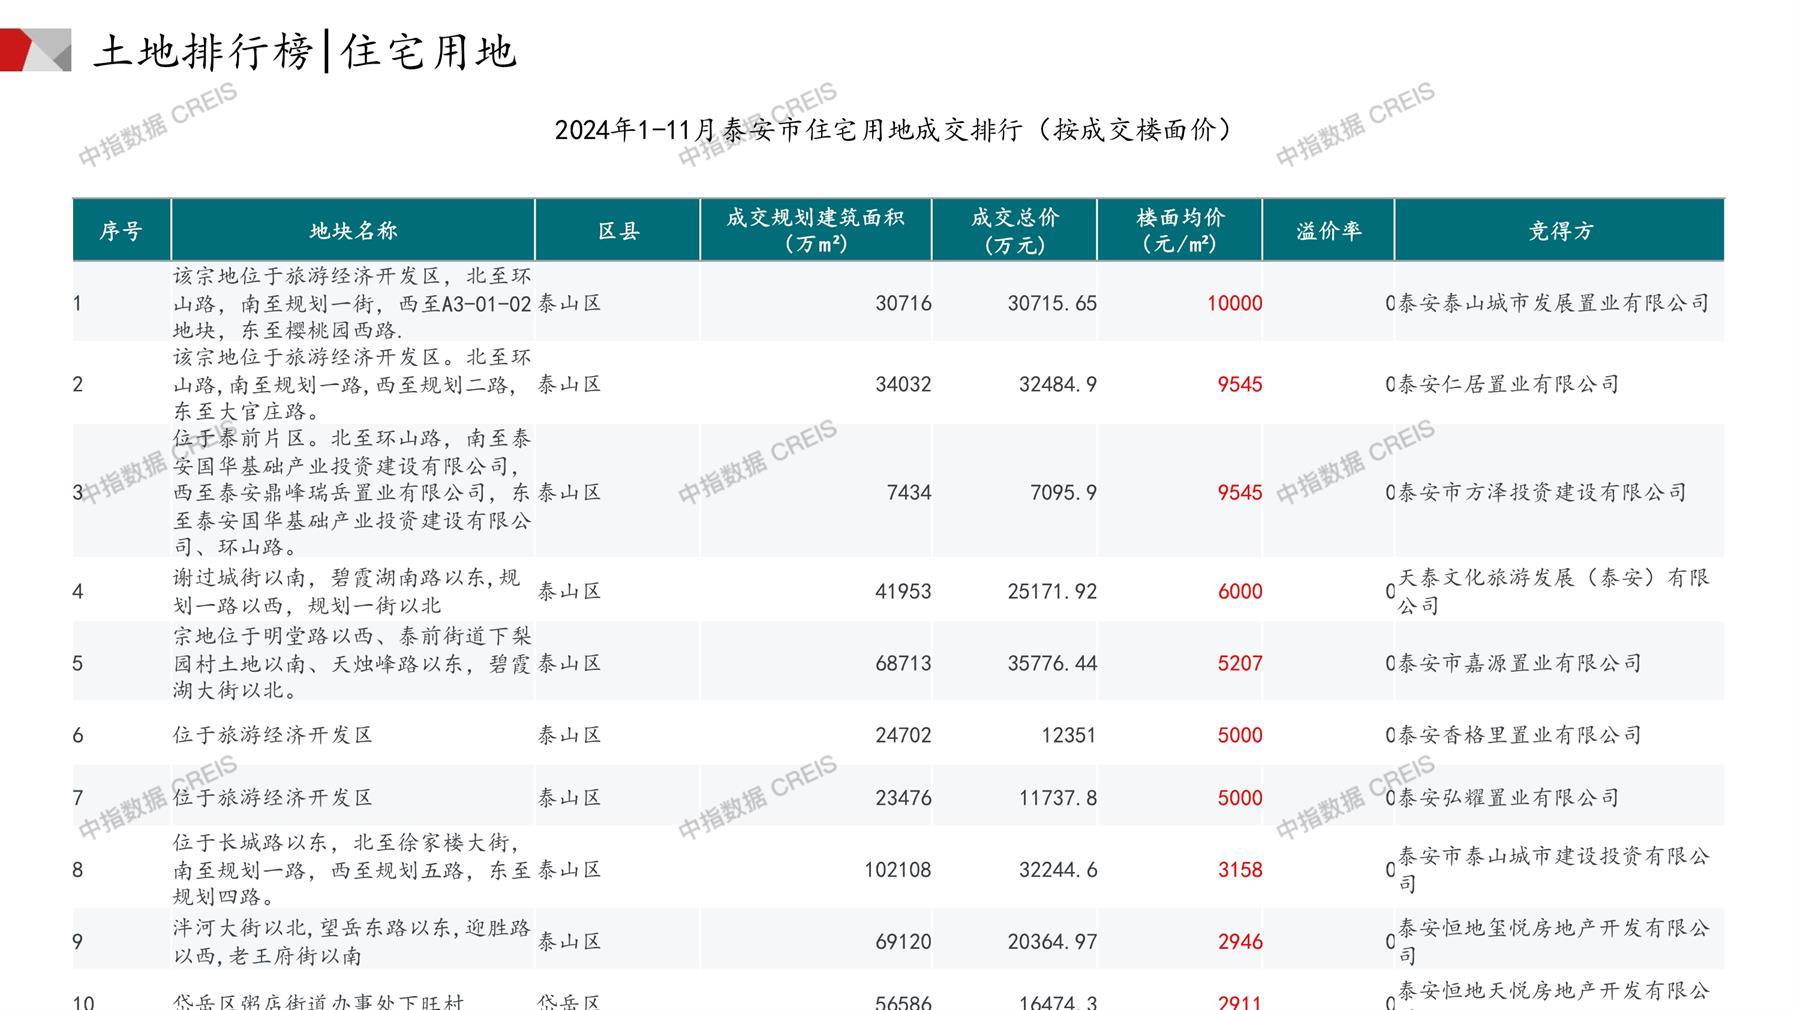The image size is (1797, 1010).
Task: Click the red 6000 floor price value
Action: (1239, 591)
